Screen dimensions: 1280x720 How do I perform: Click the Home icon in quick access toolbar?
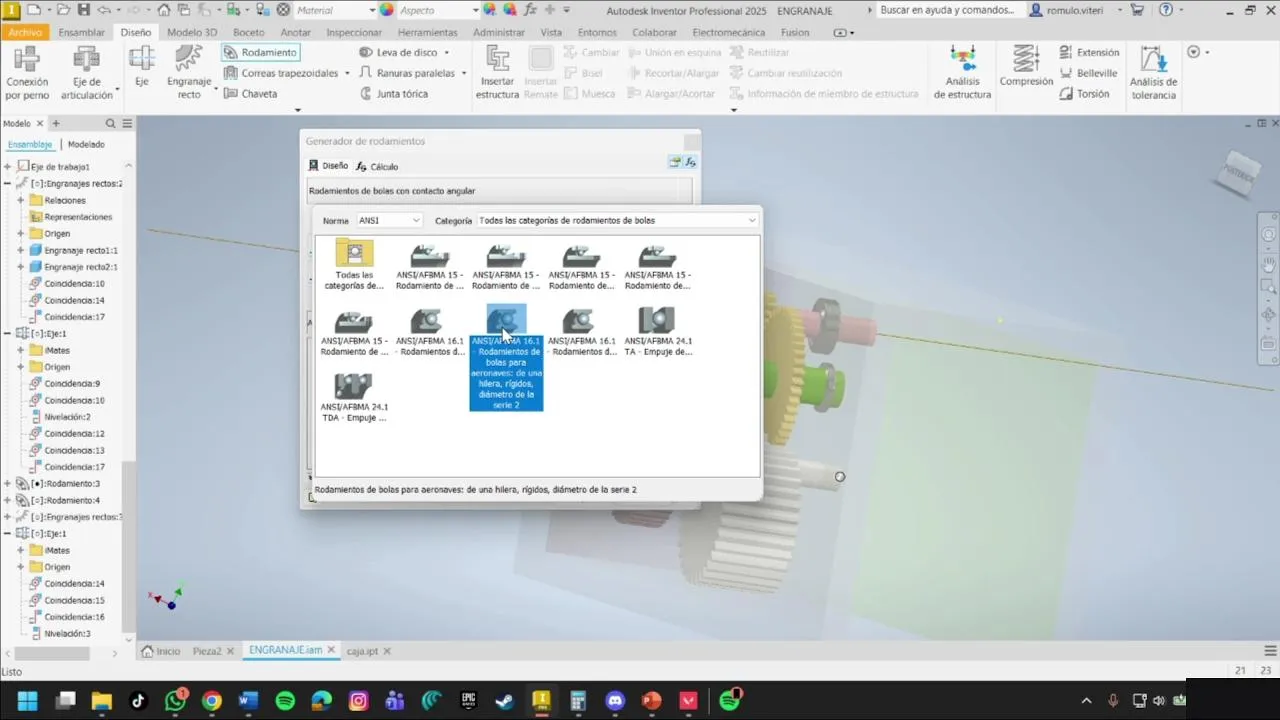click(x=164, y=10)
